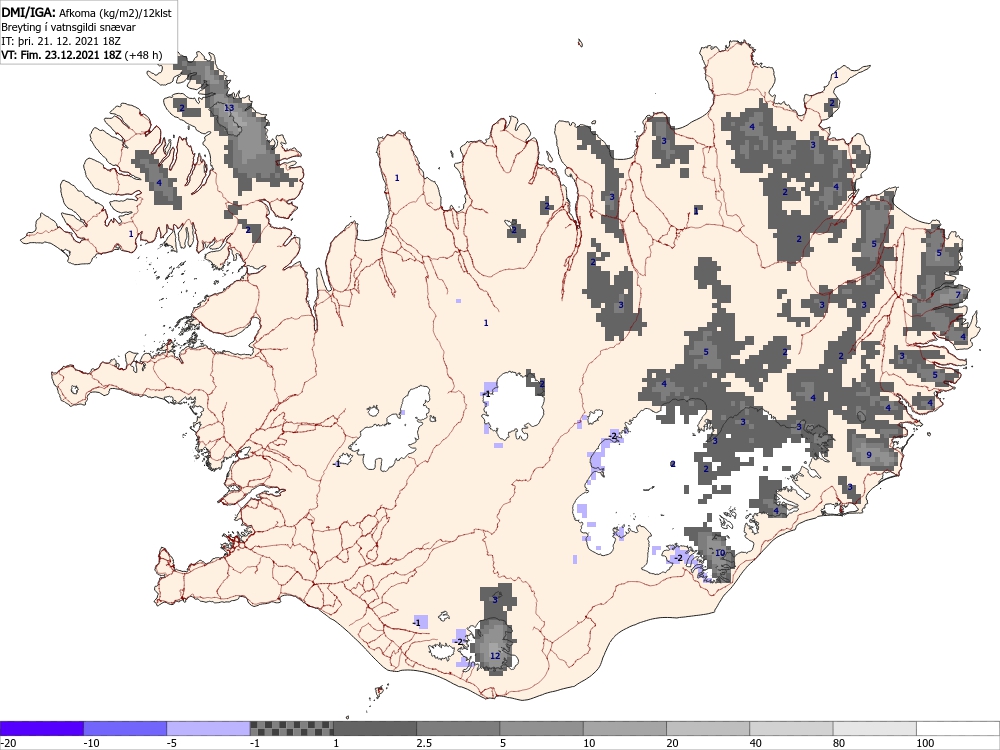
Task: Click the '13' value in the Westfjords
Action: click(229, 108)
